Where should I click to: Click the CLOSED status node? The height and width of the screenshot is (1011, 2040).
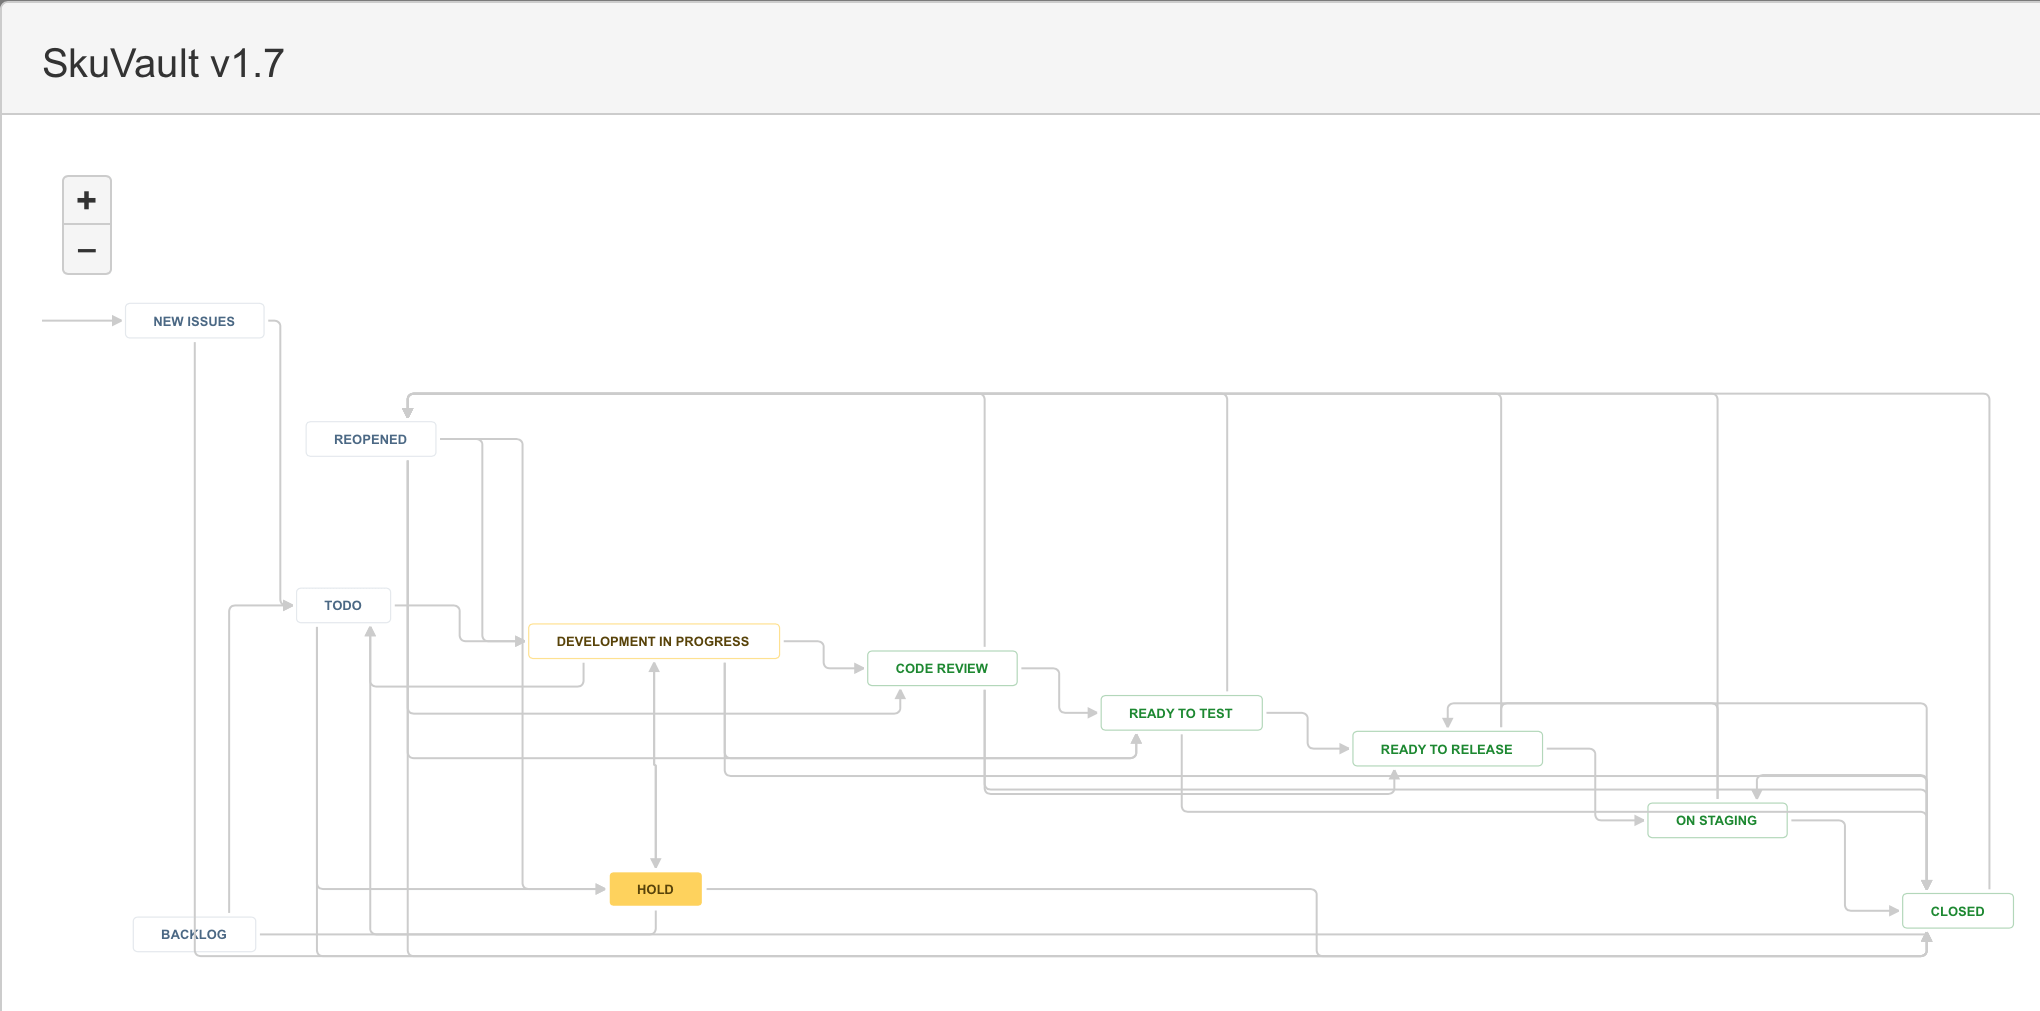click(x=1956, y=910)
